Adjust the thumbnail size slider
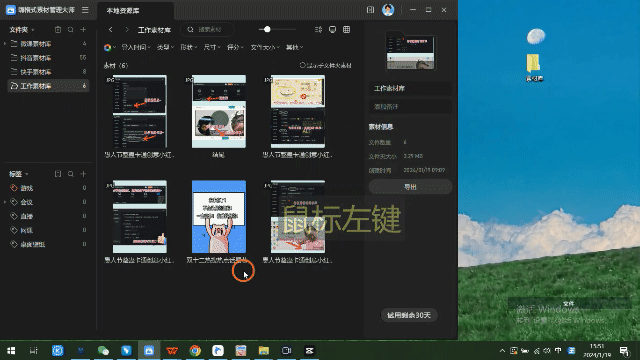Screen dimensions: 640x360 tap(267, 29)
